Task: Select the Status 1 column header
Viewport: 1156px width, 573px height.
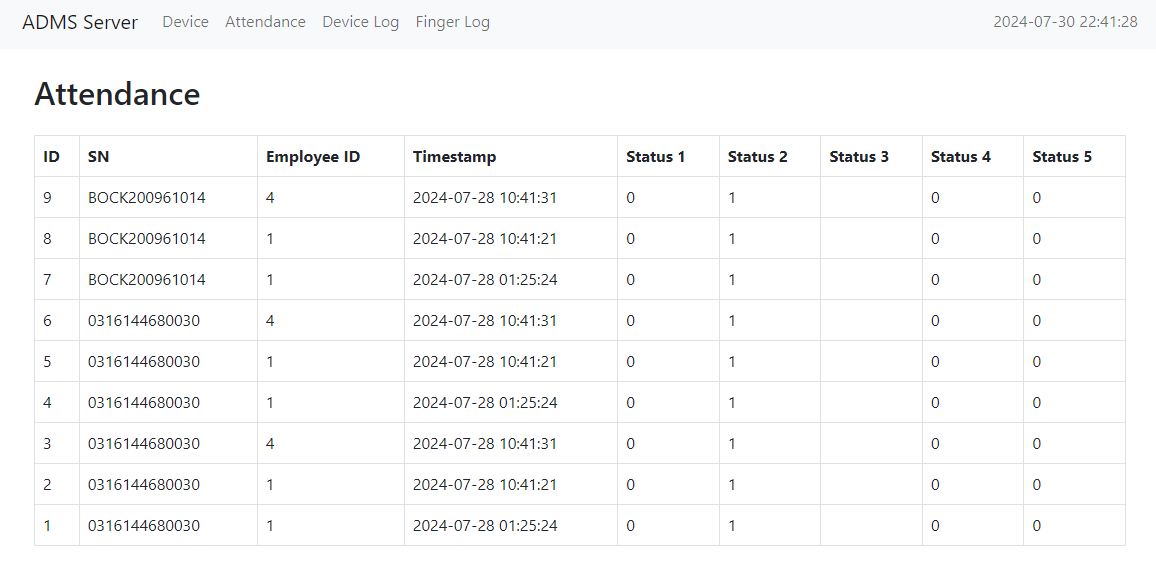Action: point(655,157)
